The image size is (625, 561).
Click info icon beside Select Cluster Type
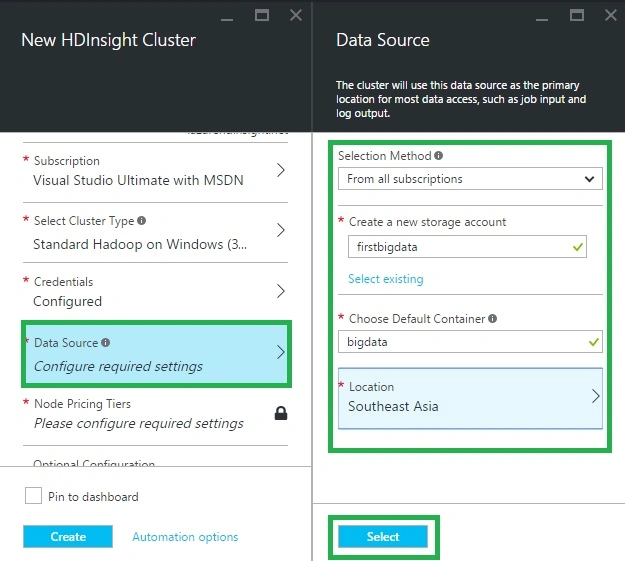click(142, 220)
